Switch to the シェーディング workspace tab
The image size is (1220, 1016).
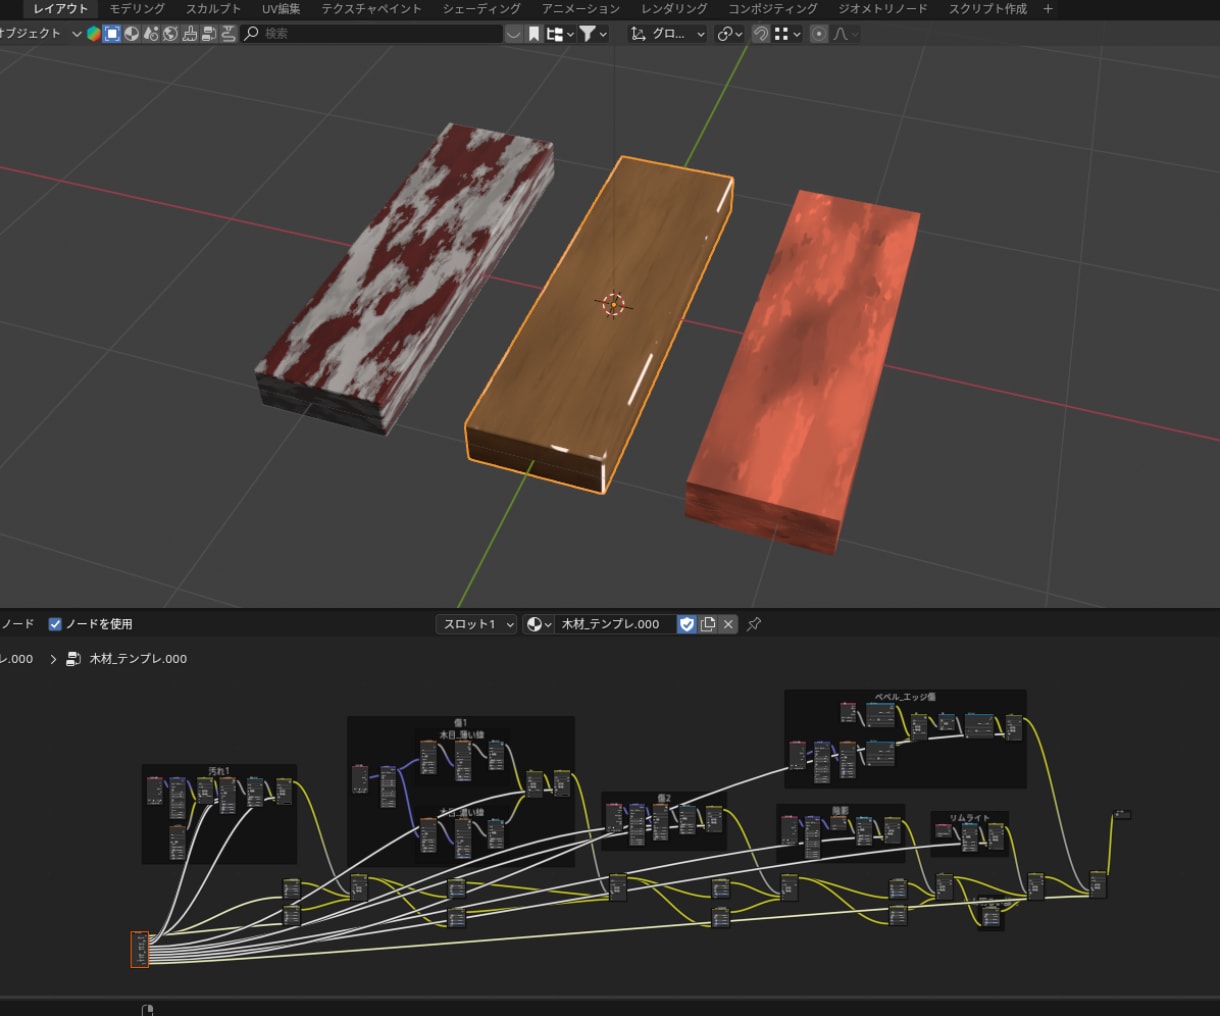pos(482,9)
